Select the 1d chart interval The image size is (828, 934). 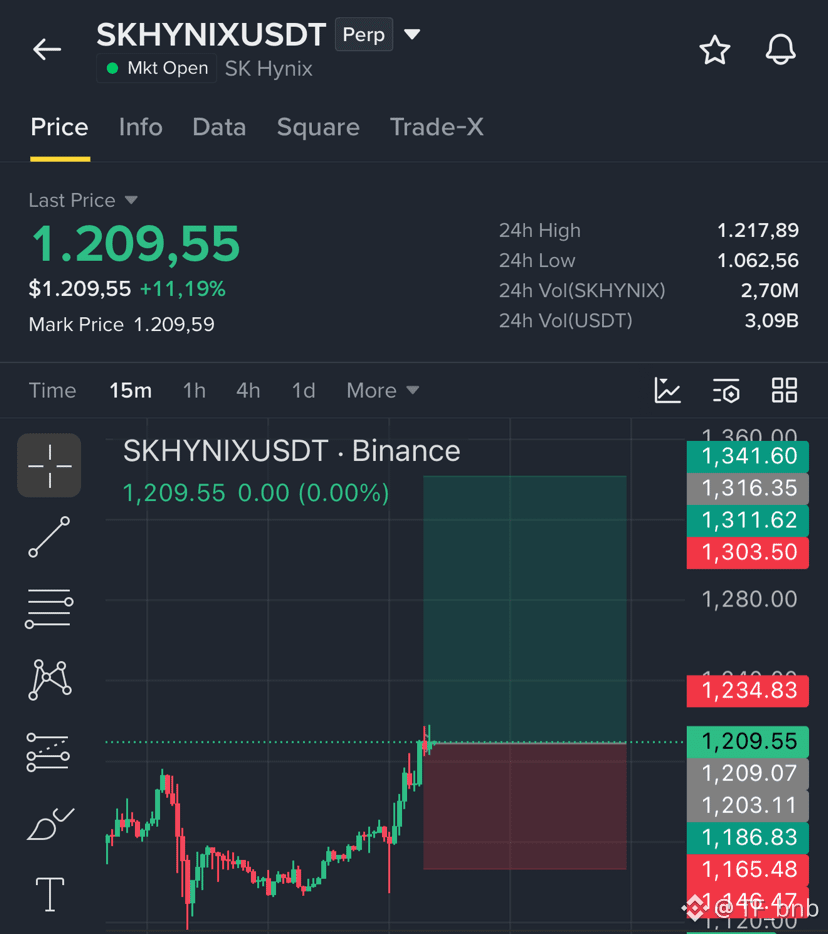303,391
